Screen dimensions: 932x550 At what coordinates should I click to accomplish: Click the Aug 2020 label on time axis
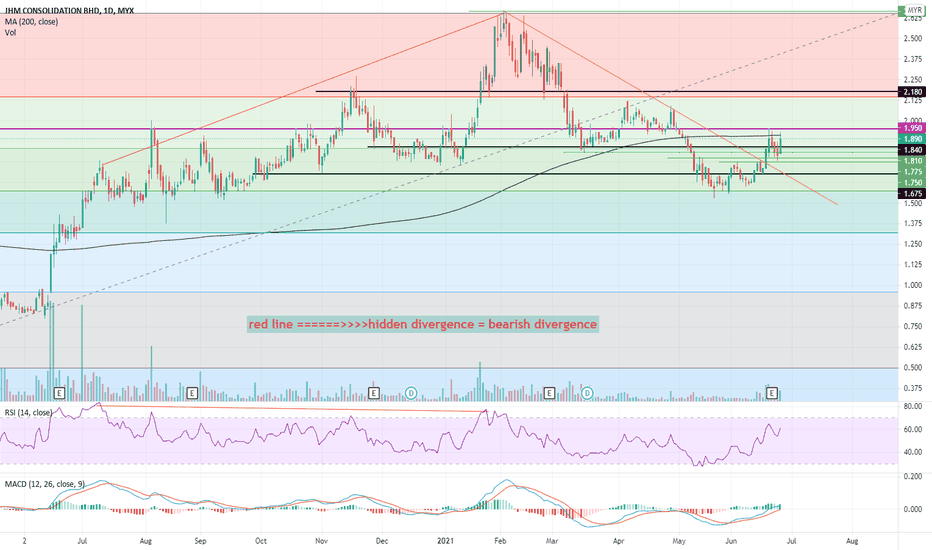[x=146, y=540]
